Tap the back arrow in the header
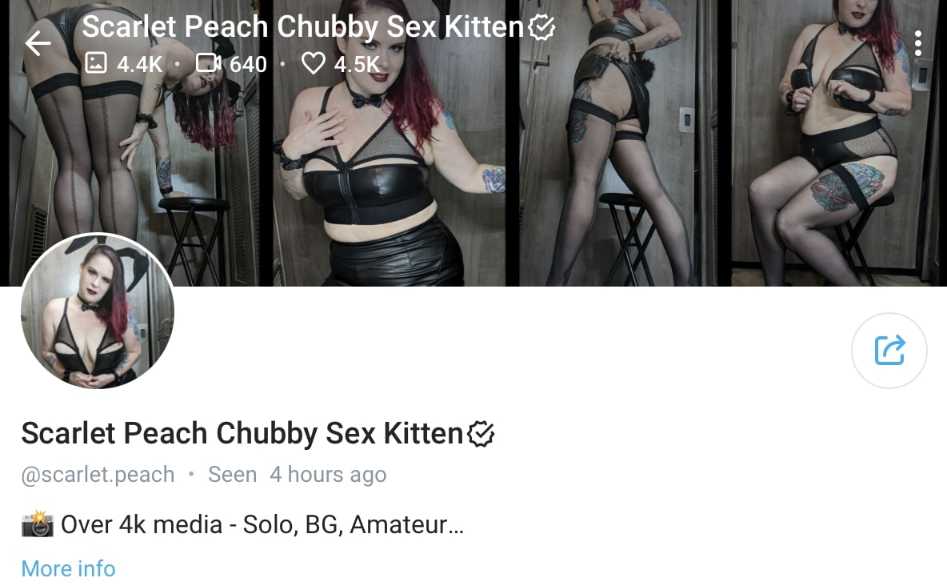Viewport: 947px width, 586px height. (x=37, y=43)
